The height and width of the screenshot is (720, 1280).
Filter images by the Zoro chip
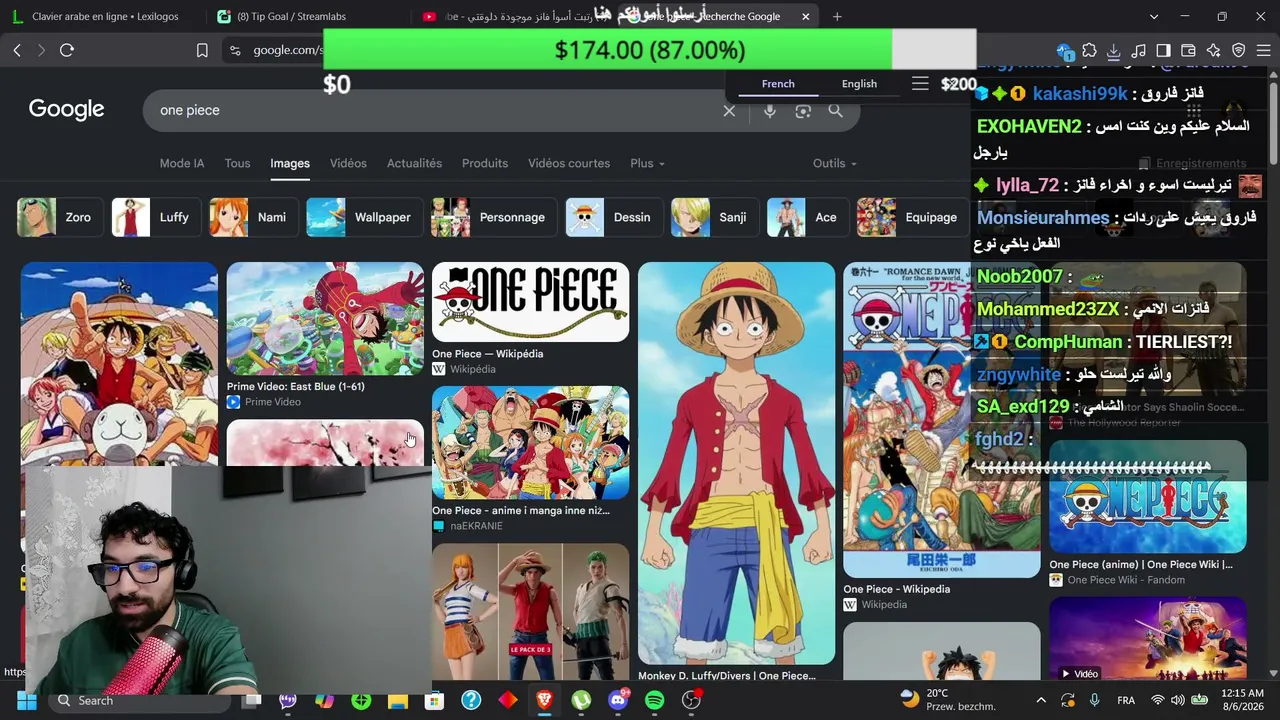pyautogui.click(x=59, y=217)
